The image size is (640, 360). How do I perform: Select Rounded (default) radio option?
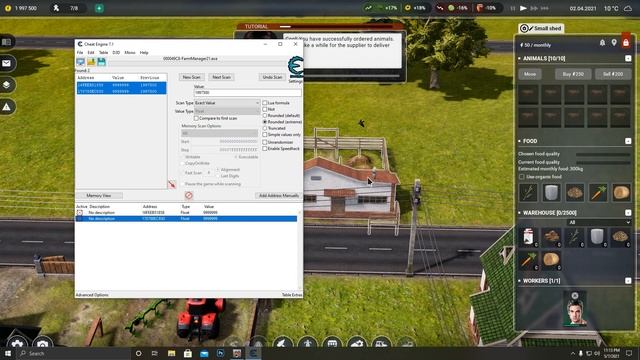(264, 116)
